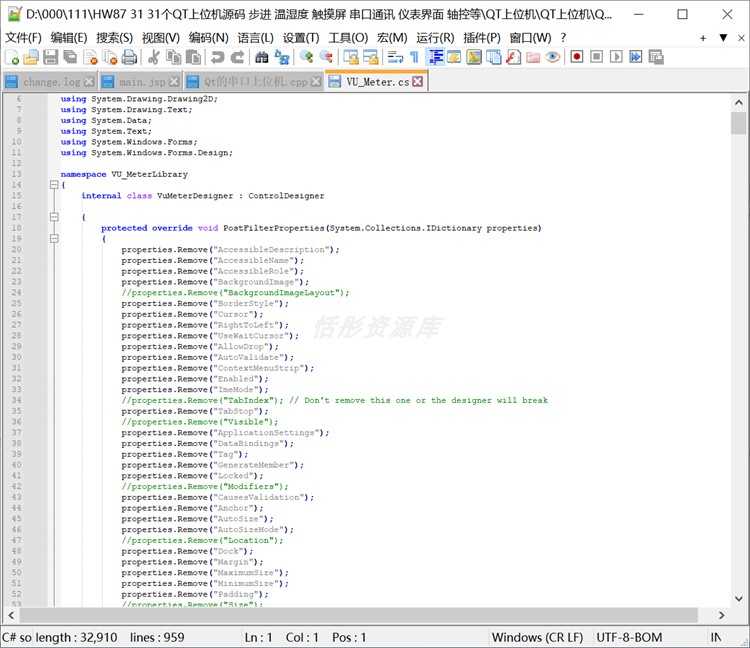Redo the last undone edit
The width and height of the screenshot is (750, 648).
(238, 57)
